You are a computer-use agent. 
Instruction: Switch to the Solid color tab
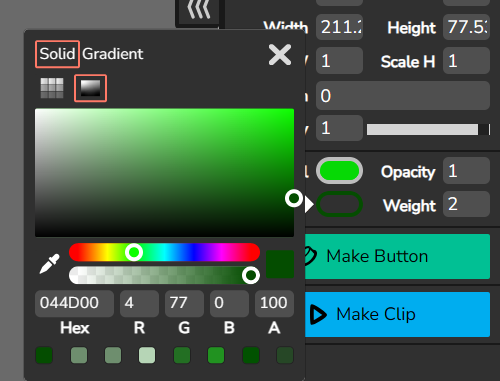tap(57, 54)
